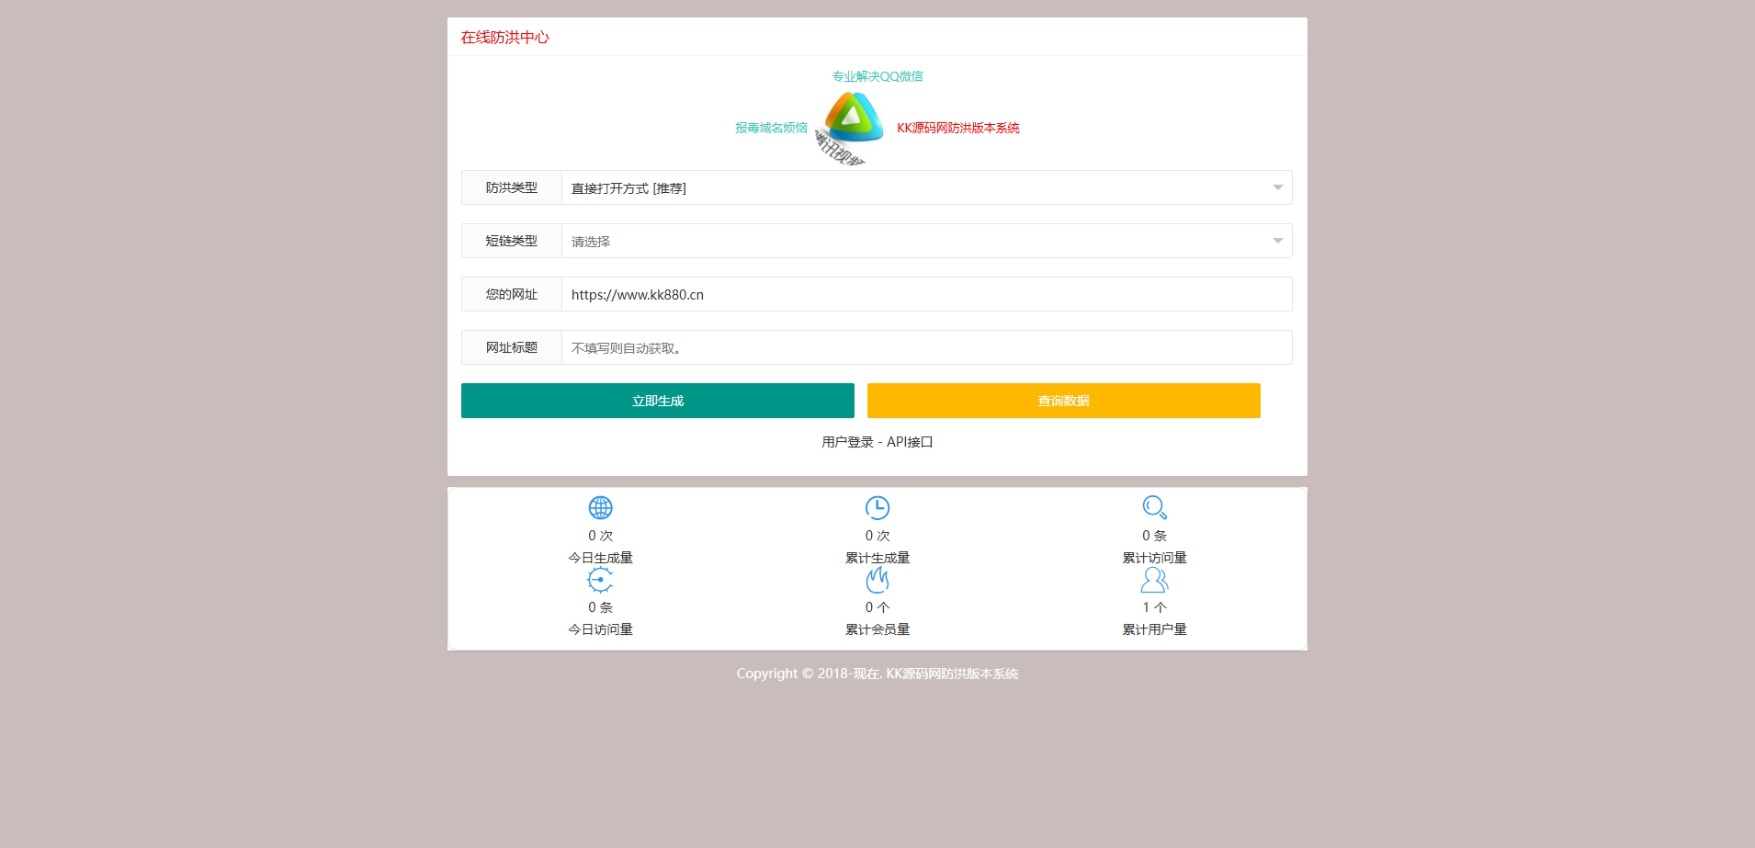Screen dimensions: 1755x848
Task: Click the red KK源码网防洪版本系统 text
Action: 958,128
